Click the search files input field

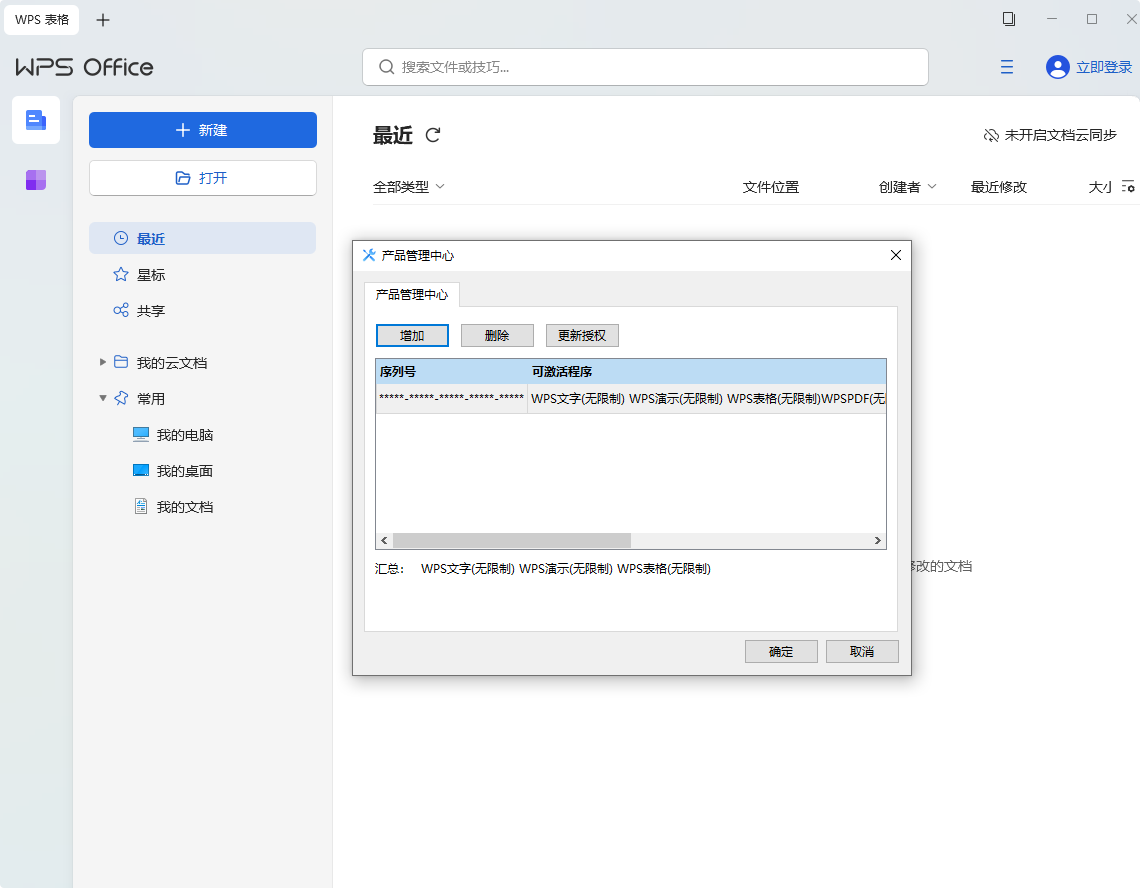[646, 67]
